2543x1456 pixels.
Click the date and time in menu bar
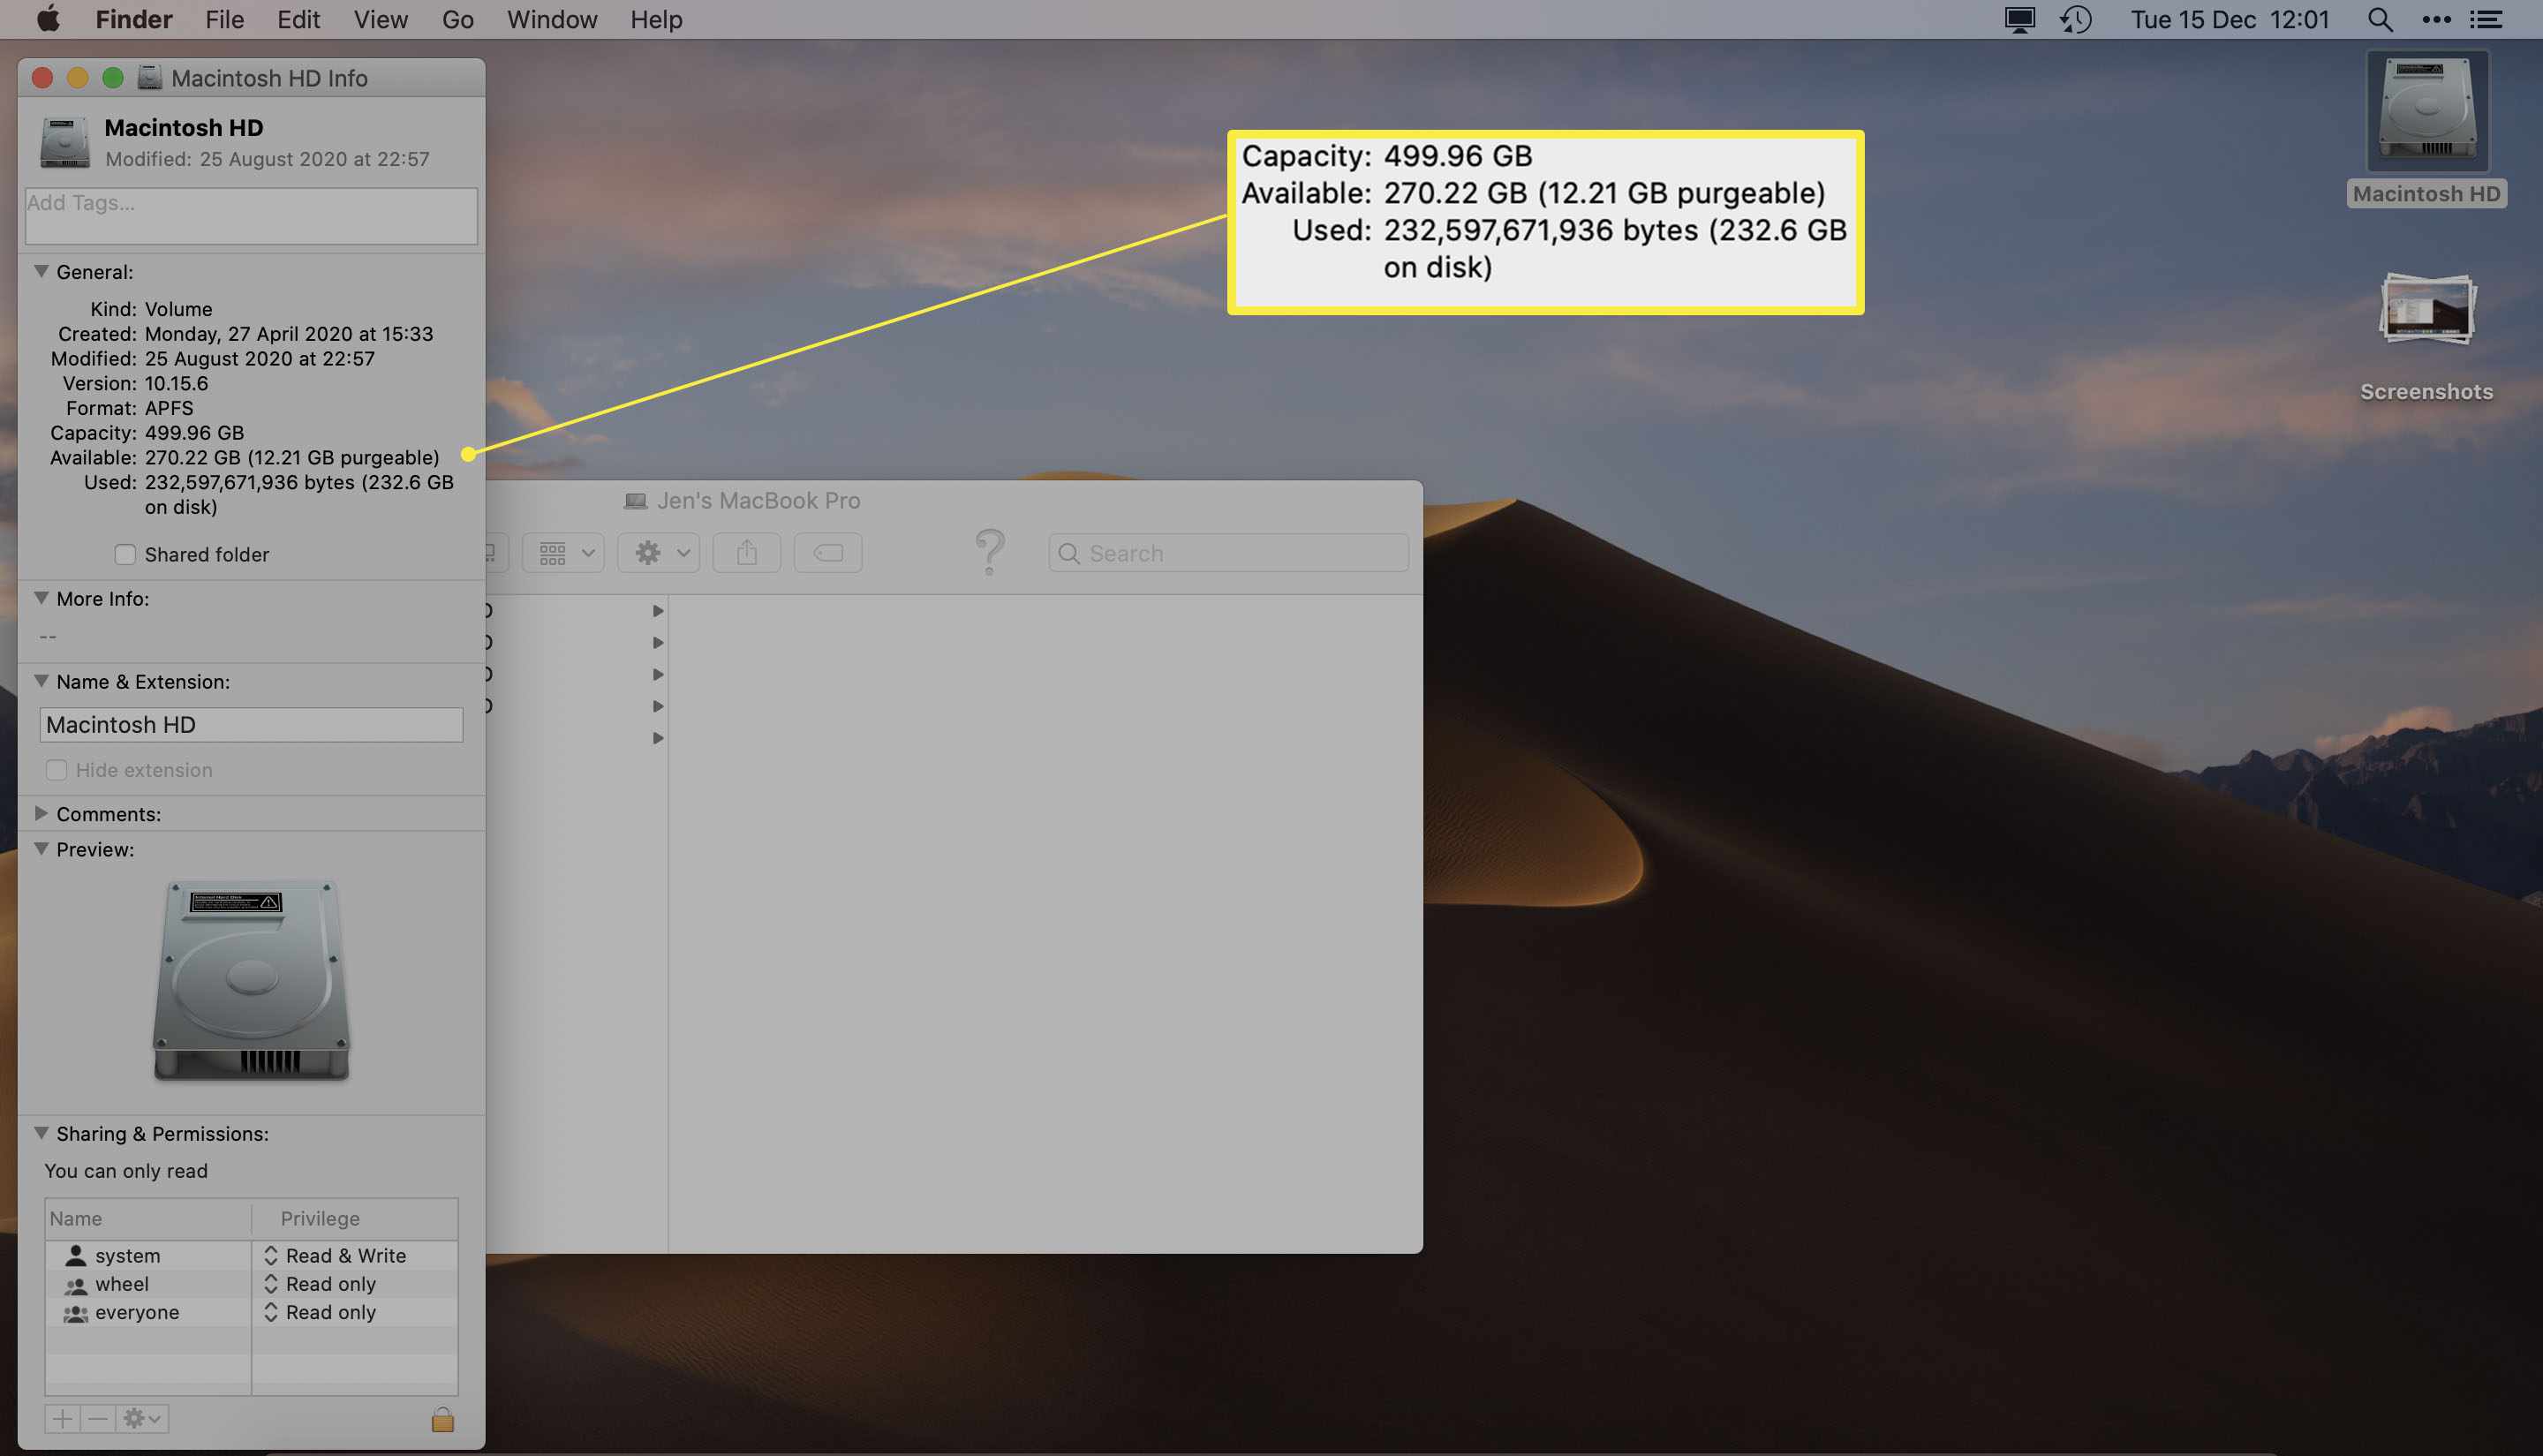[x=2229, y=19]
